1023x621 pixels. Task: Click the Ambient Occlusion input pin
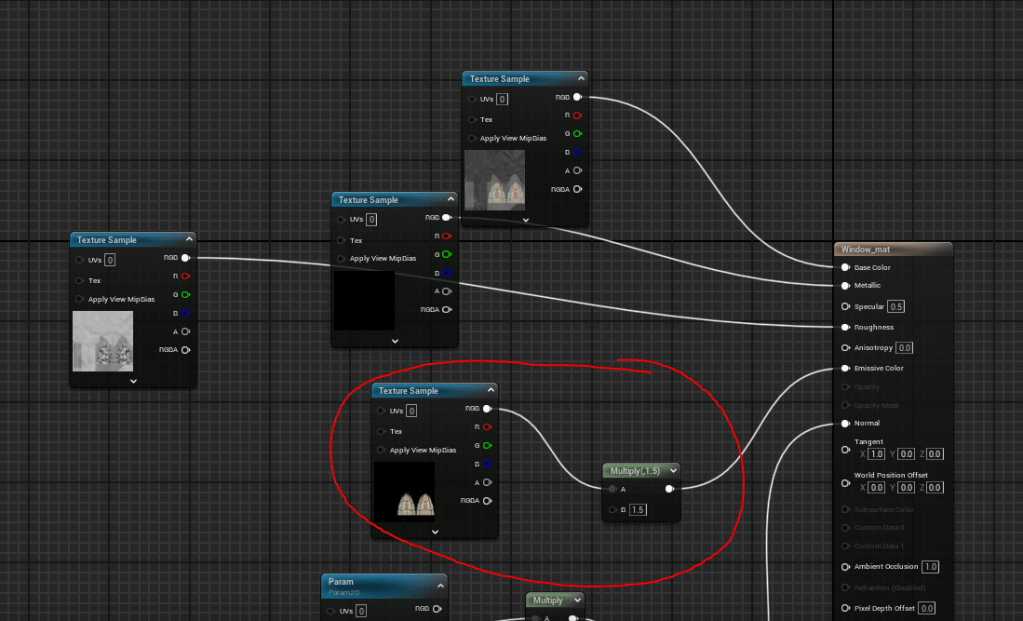[x=846, y=567]
